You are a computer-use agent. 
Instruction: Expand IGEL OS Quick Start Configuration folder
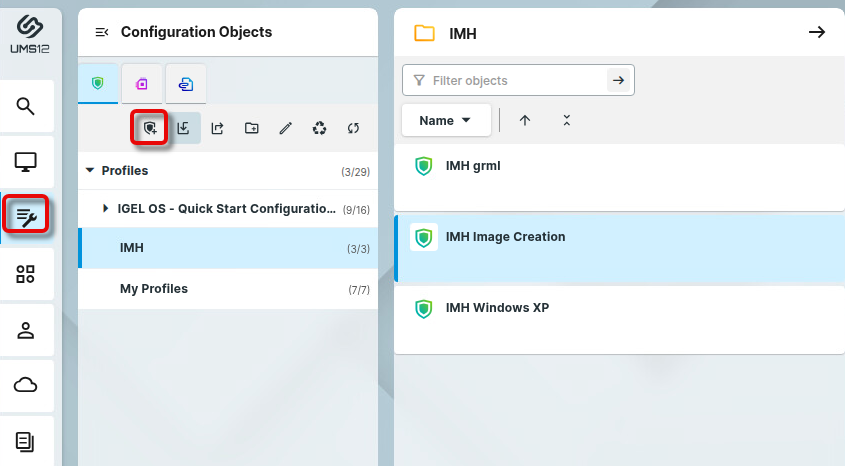click(x=107, y=209)
